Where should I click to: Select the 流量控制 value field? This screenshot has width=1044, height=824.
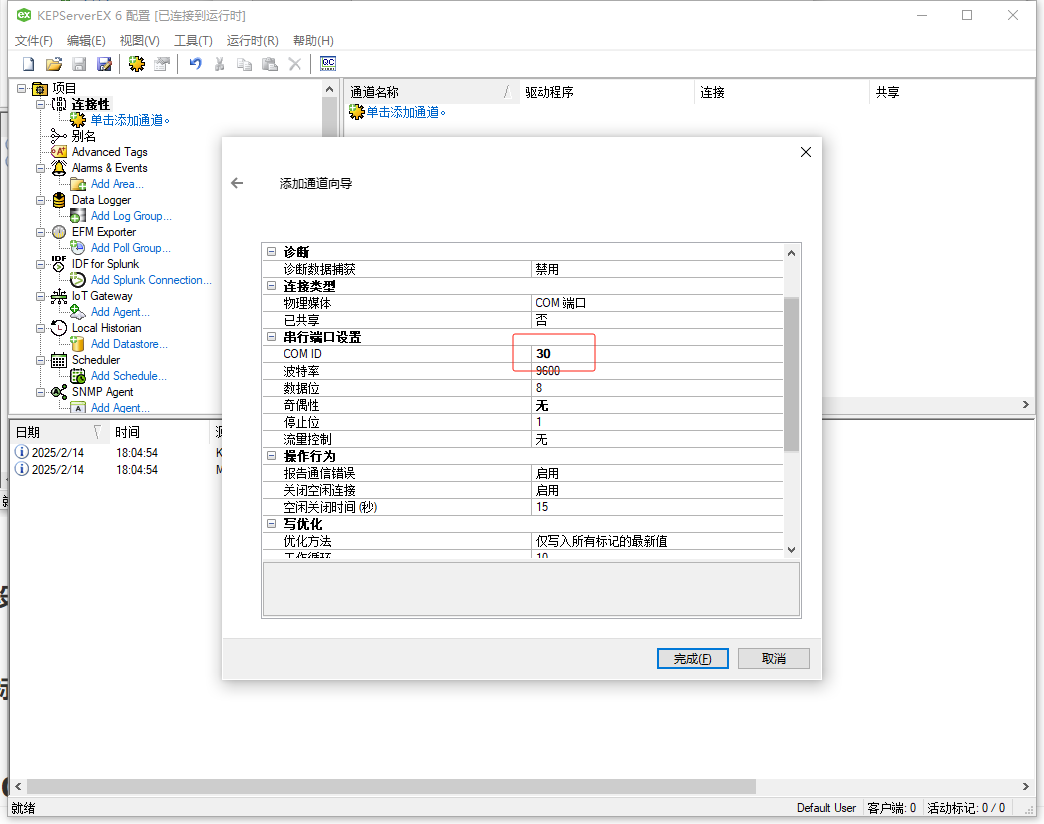point(656,439)
